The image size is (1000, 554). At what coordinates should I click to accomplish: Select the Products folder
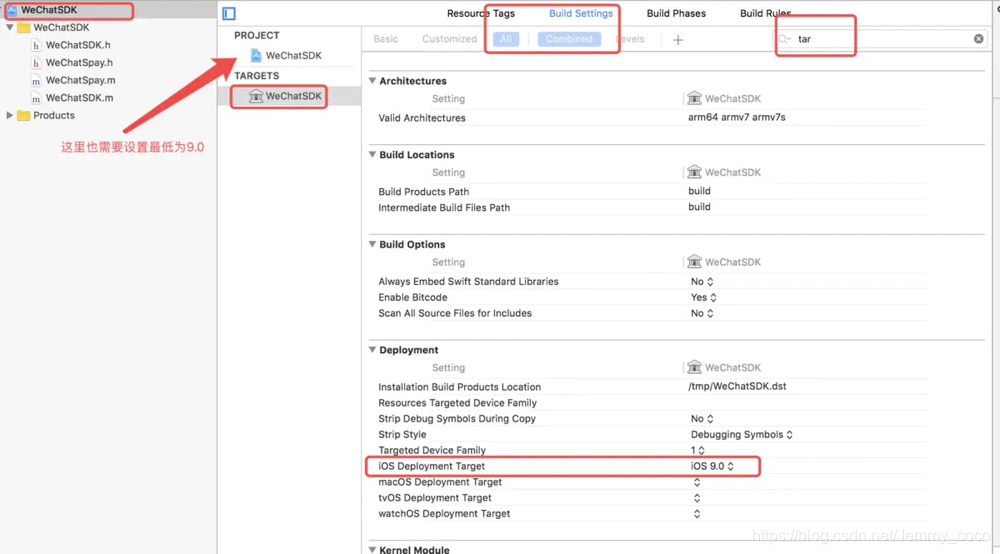[54, 115]
